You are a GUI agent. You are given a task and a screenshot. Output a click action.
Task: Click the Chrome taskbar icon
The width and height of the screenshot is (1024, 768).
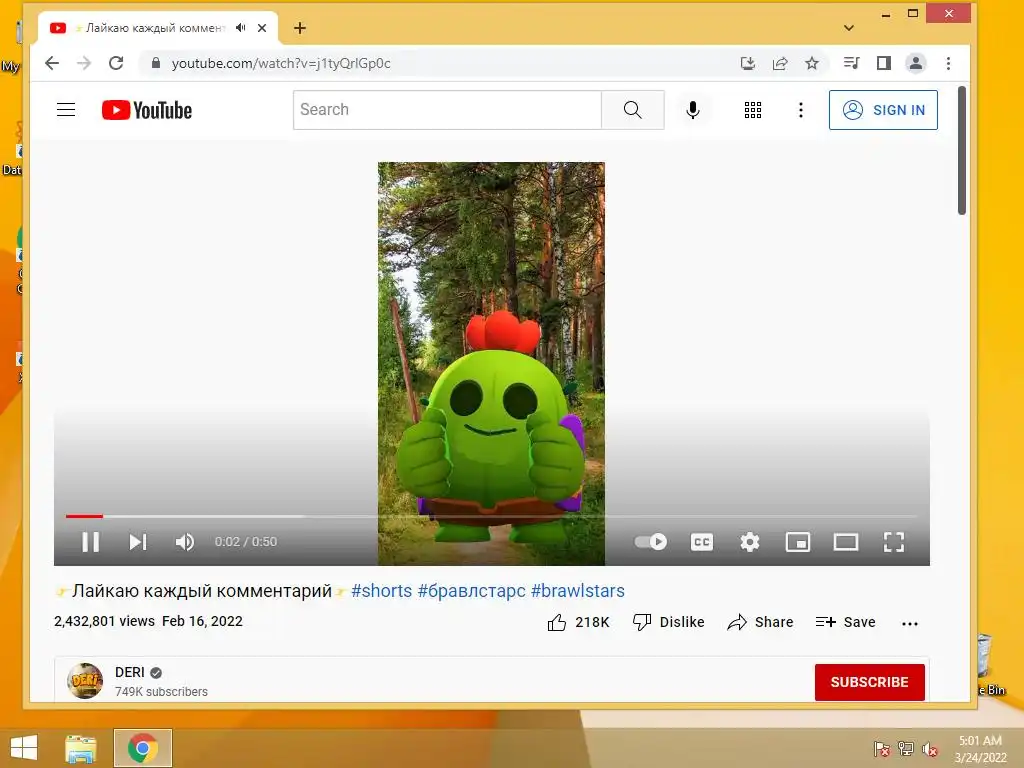[143, 748]
